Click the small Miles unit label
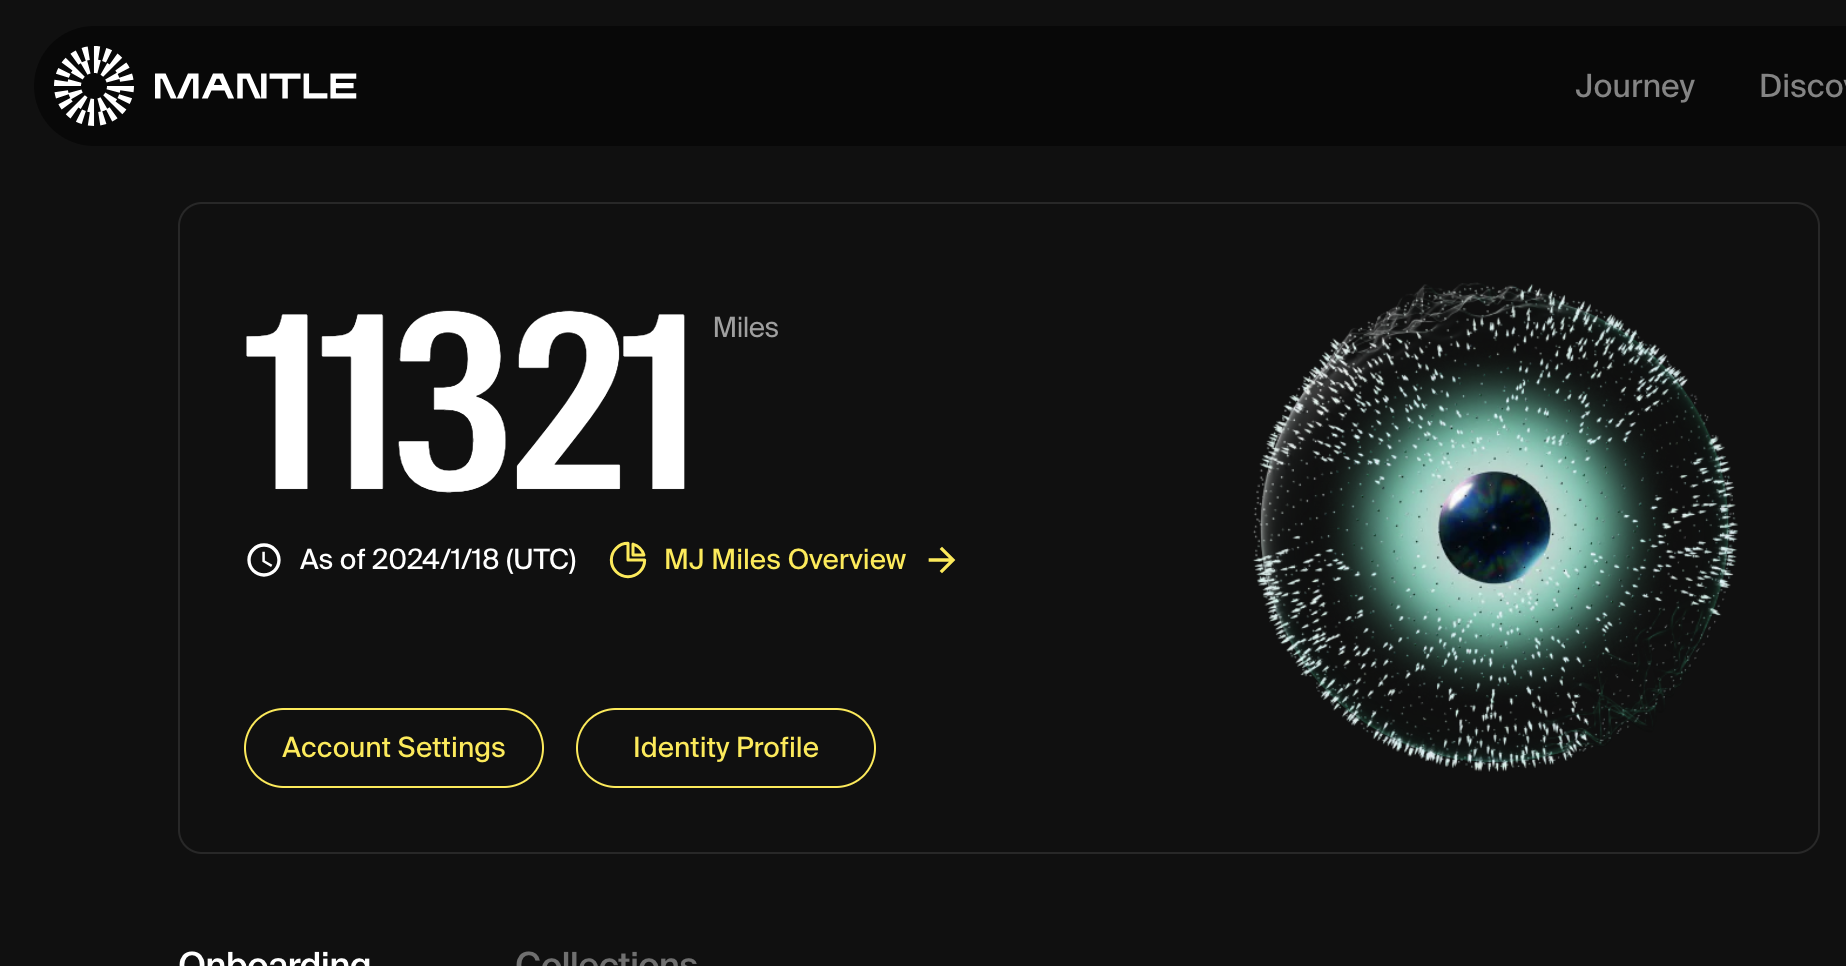 click(745, 328)
